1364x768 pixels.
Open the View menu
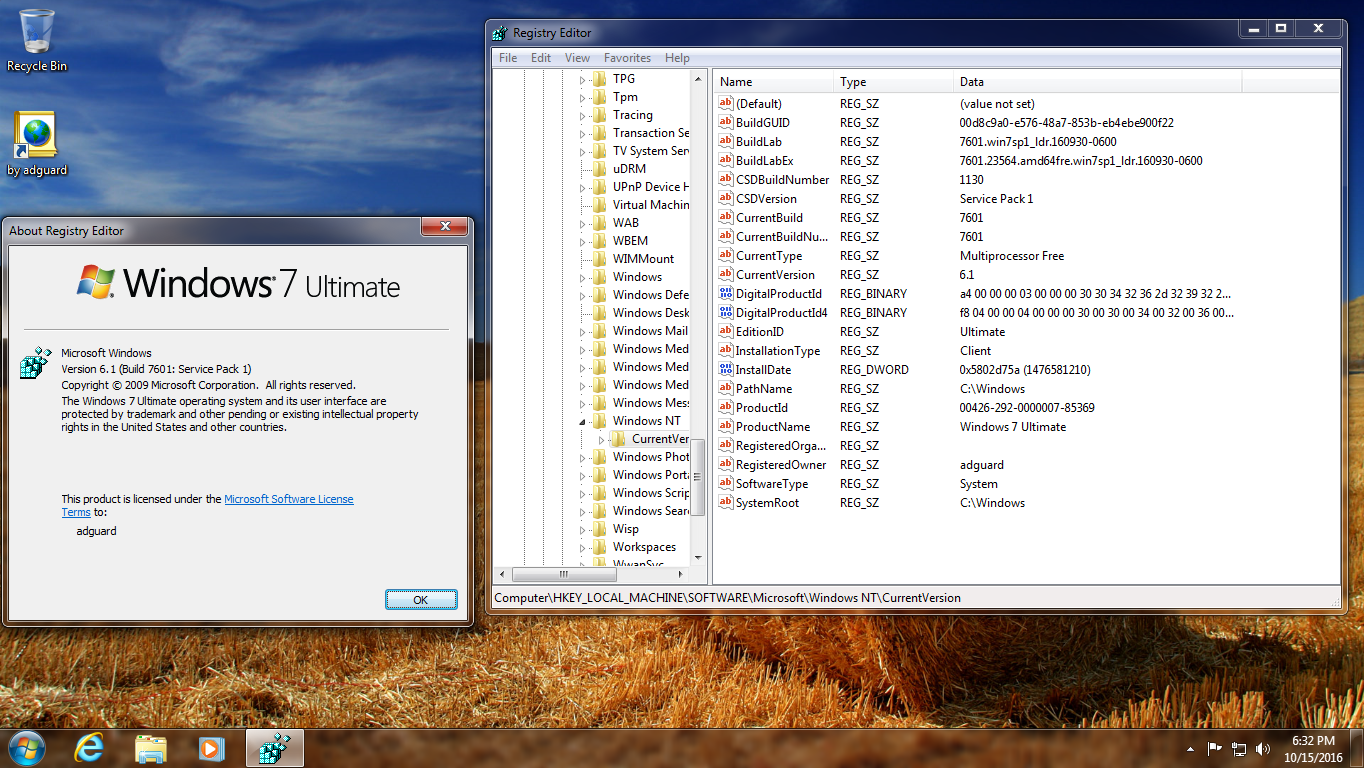pos(577,58)
